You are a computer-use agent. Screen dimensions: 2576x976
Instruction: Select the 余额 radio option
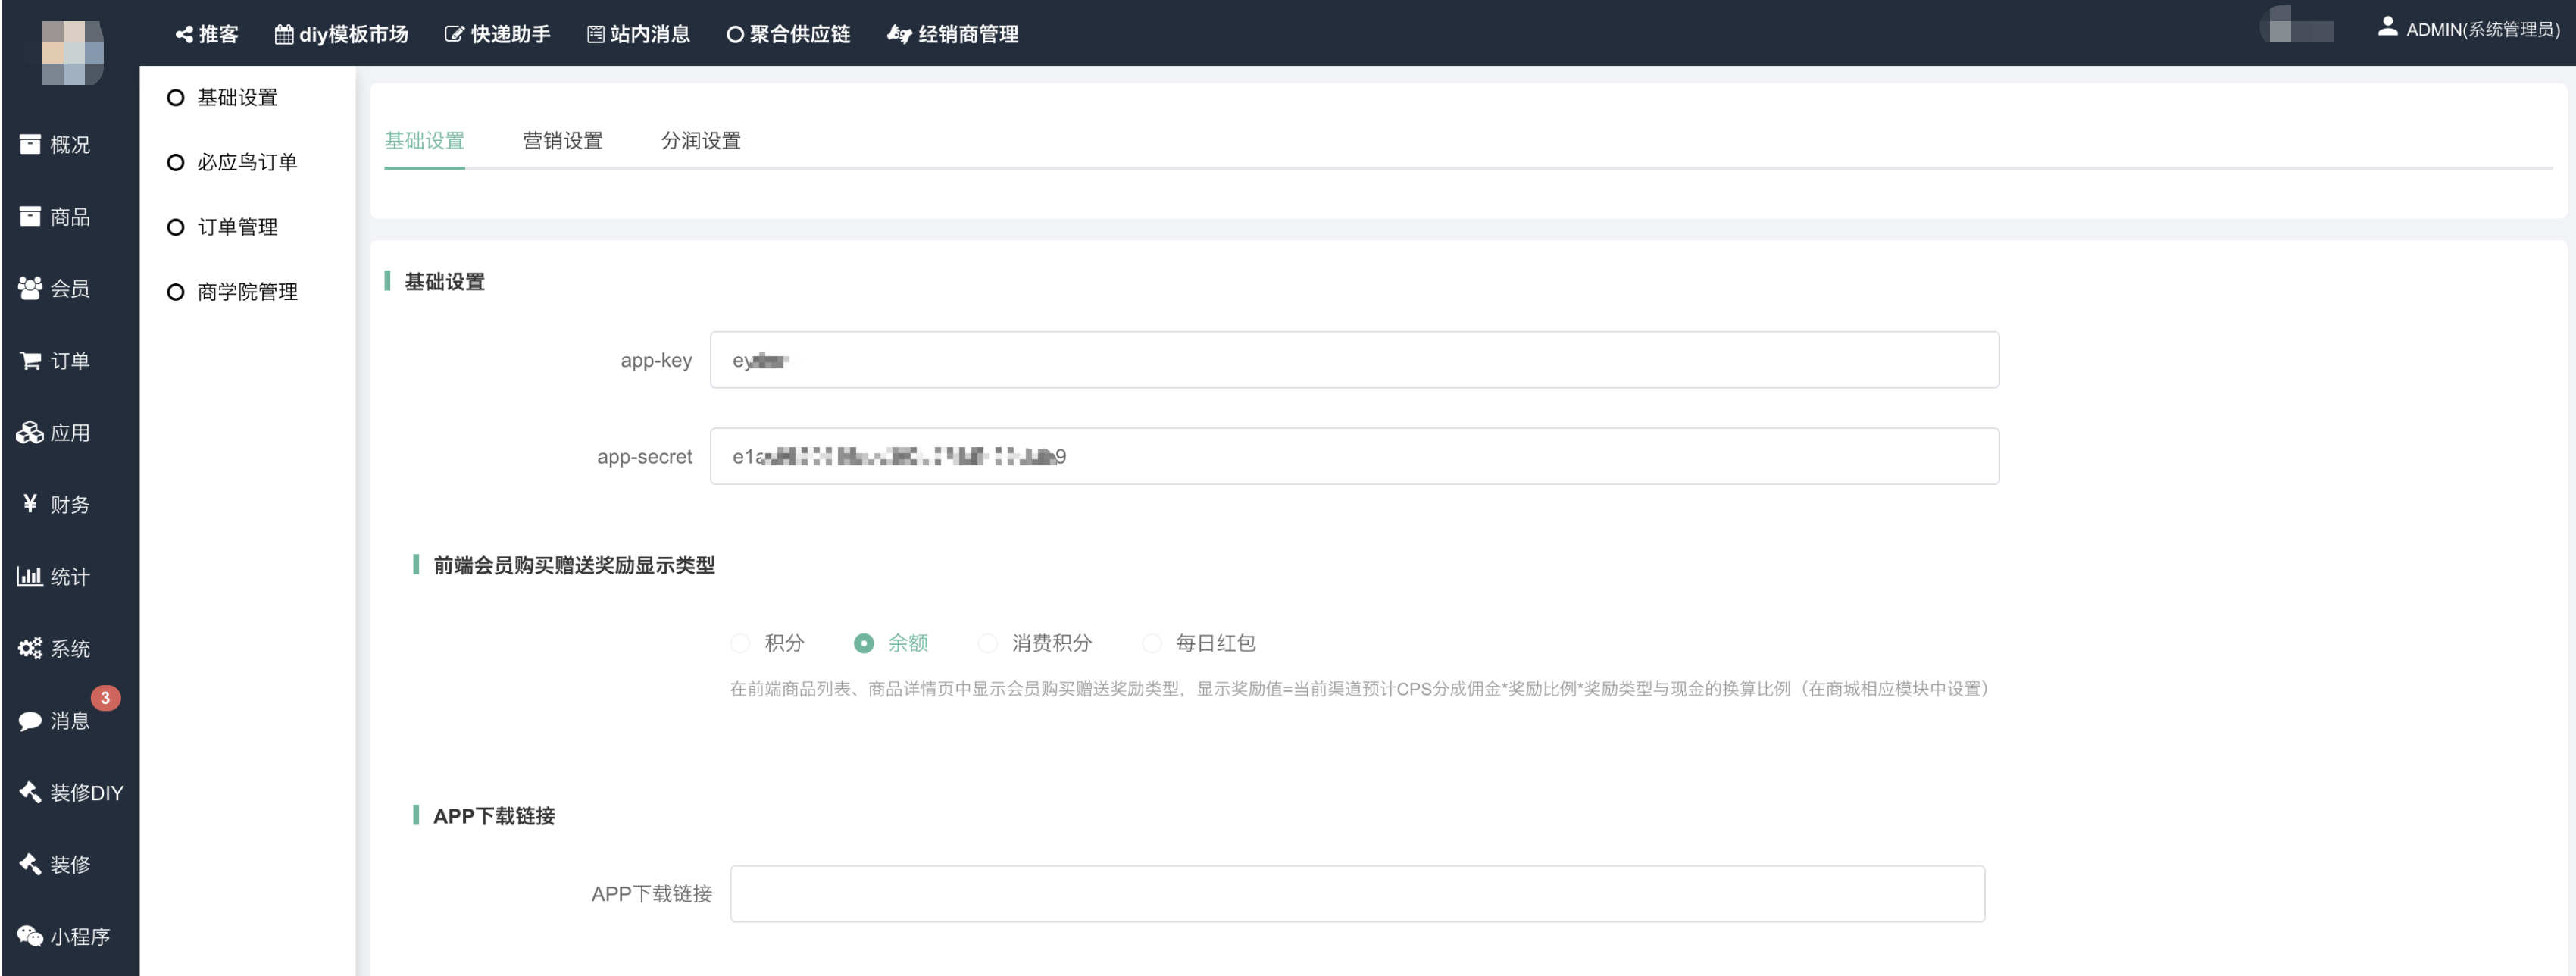coord(864,643)
